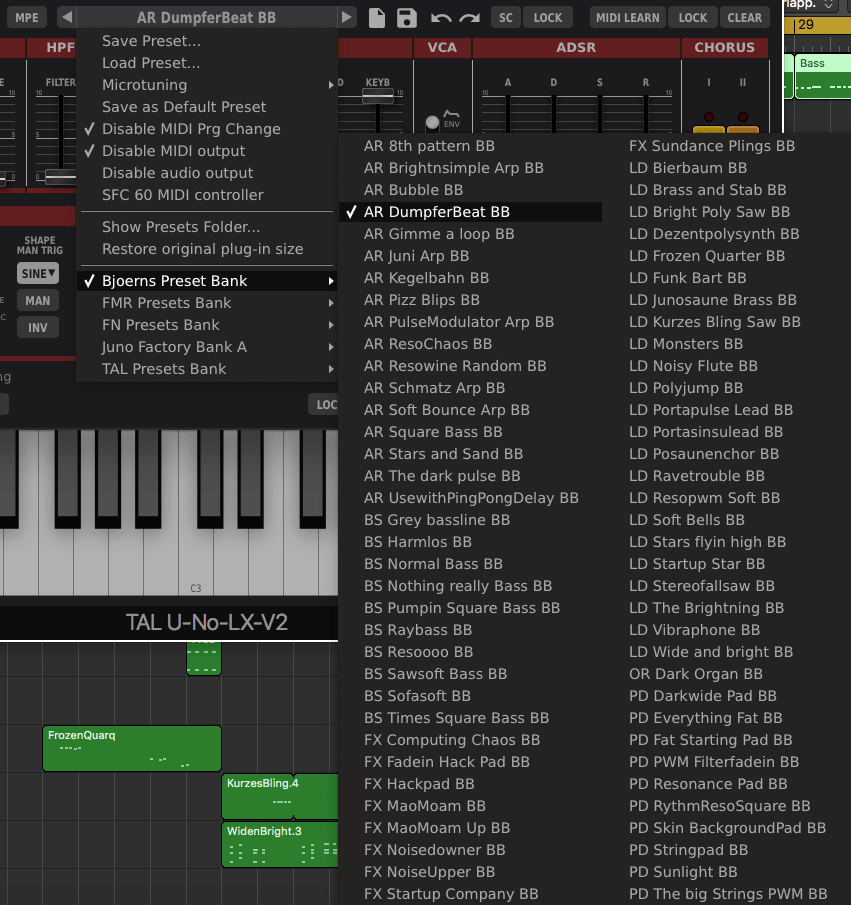
Task: Select the WidenBright.3 MIDI region
Action: pos(280,844)
